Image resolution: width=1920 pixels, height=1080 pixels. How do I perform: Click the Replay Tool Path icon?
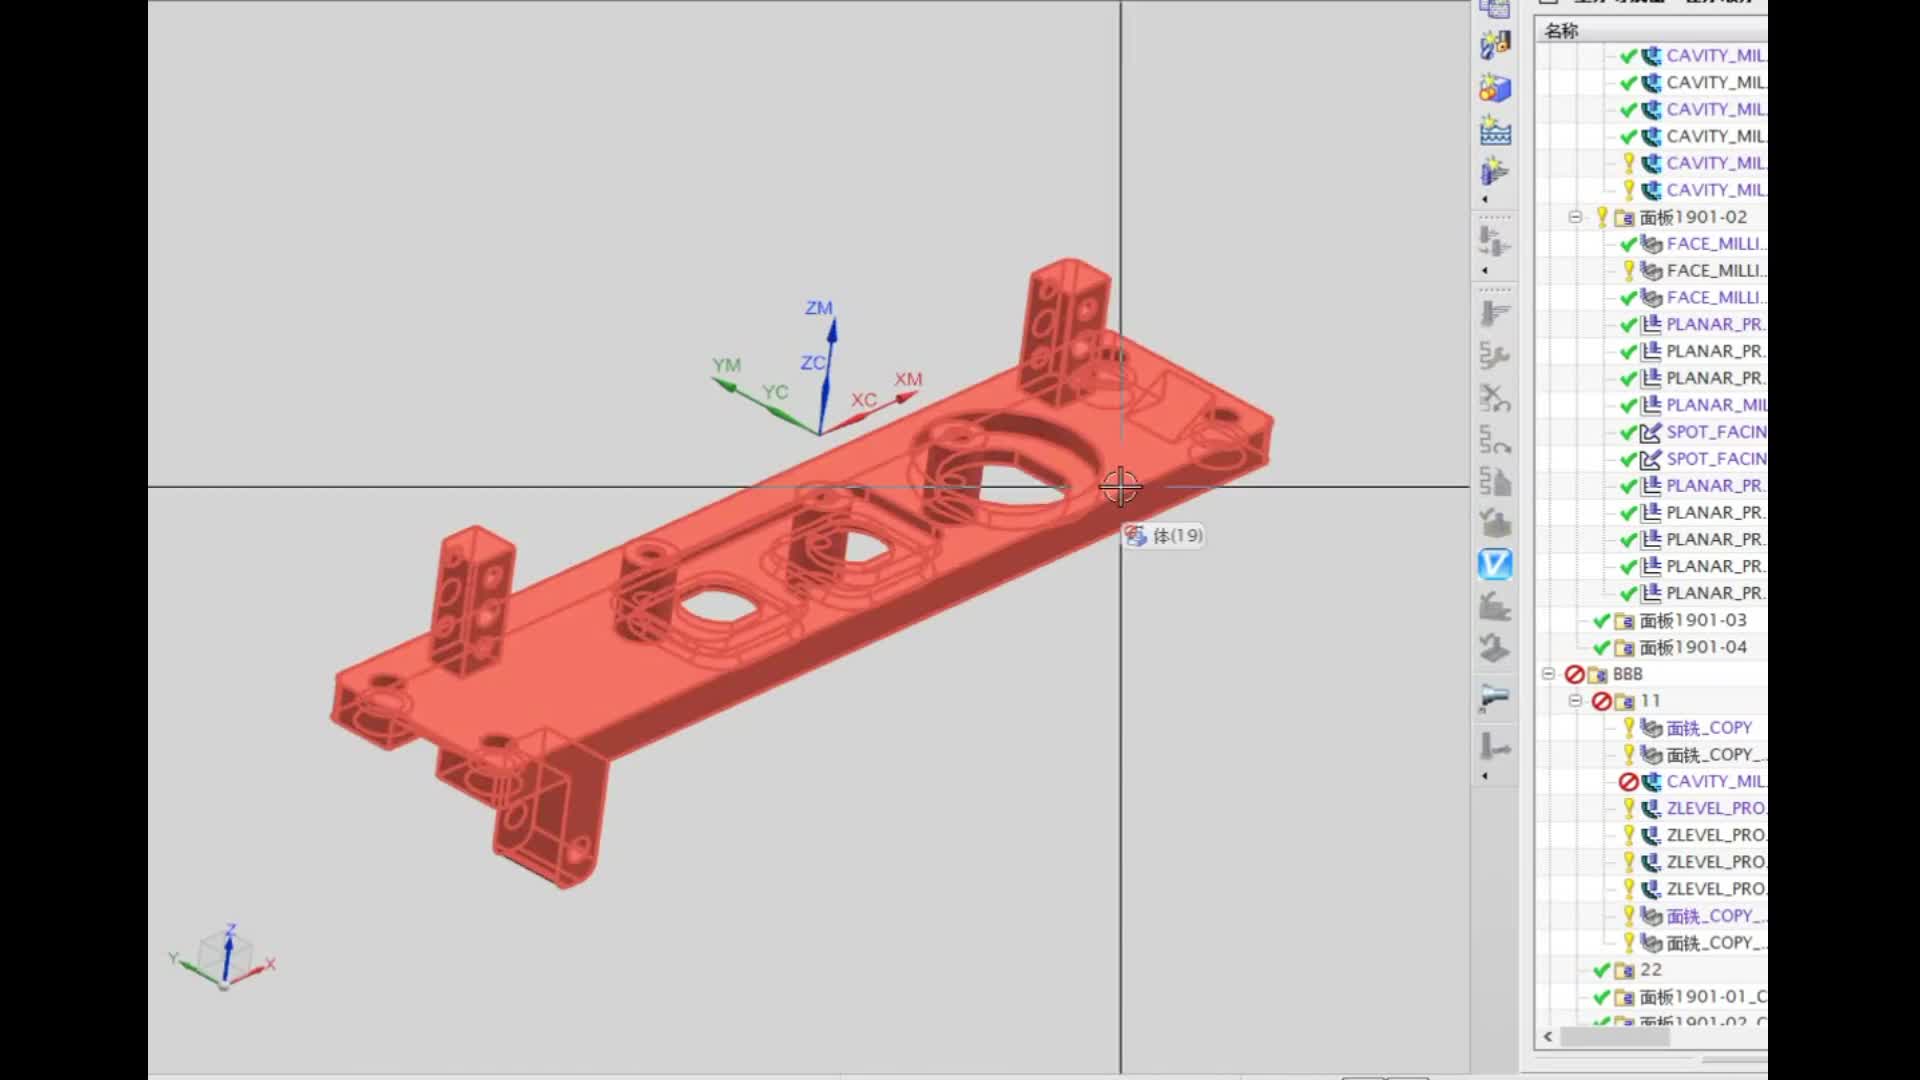click(x=1495, y=440)
